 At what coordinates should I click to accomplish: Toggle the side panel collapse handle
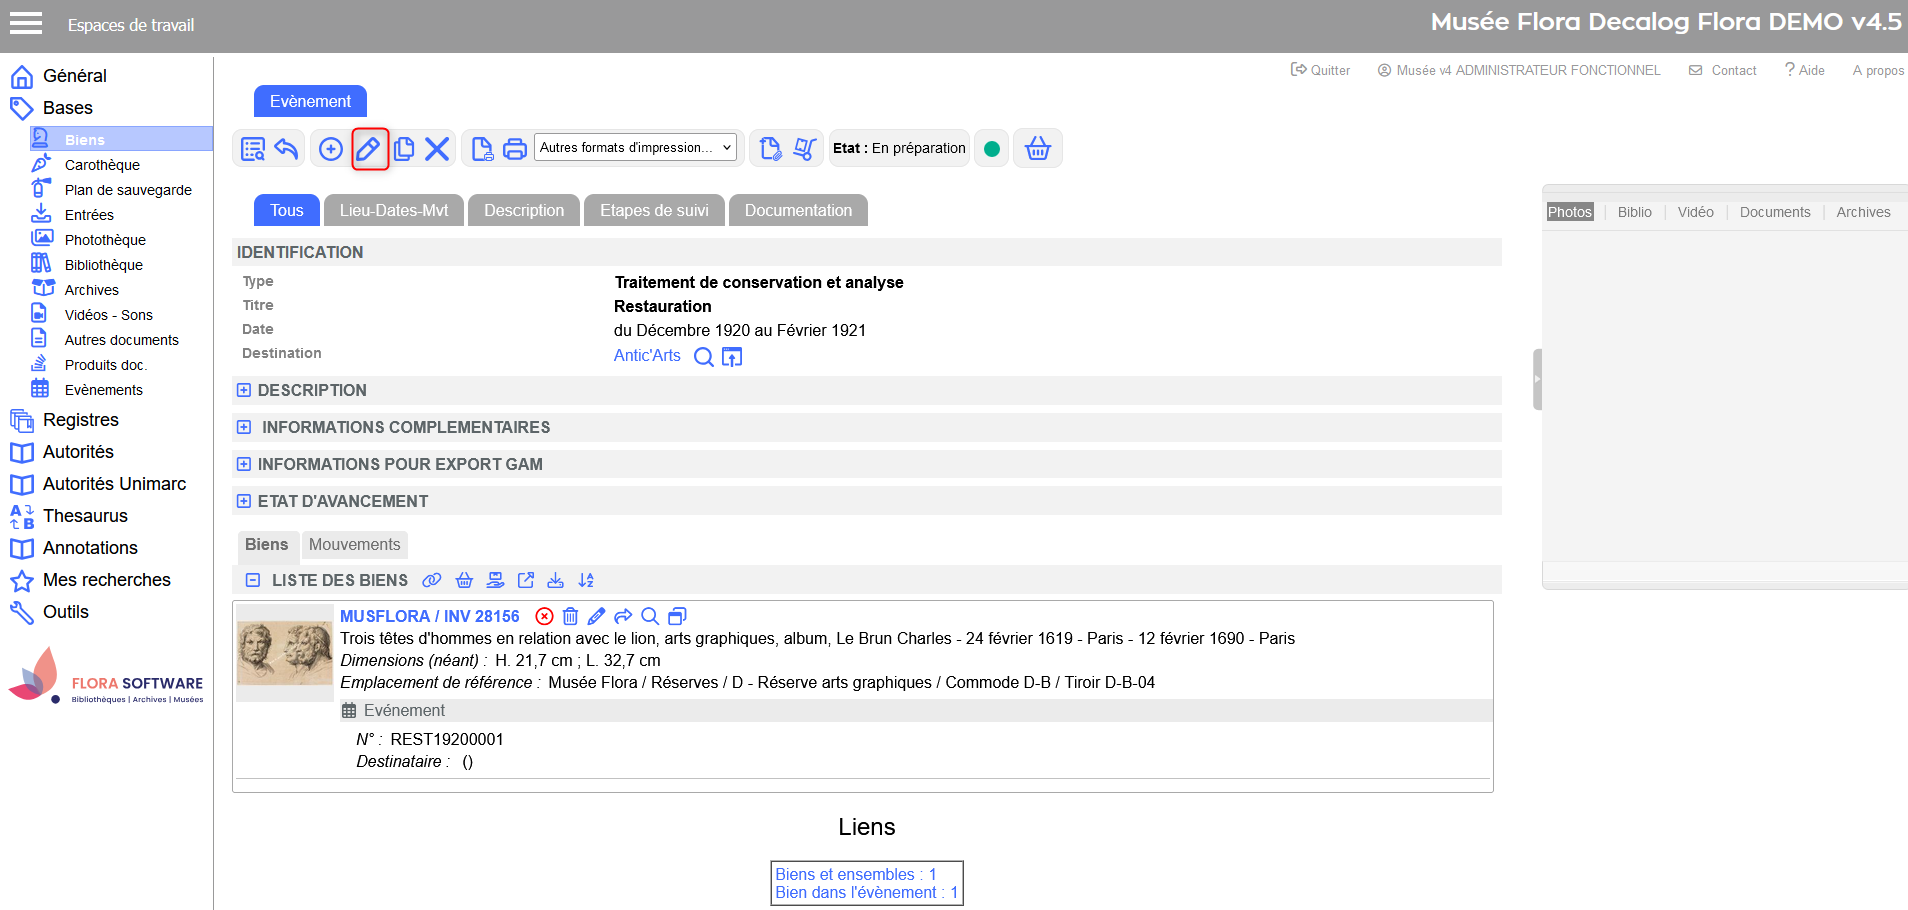(1537, 379)
